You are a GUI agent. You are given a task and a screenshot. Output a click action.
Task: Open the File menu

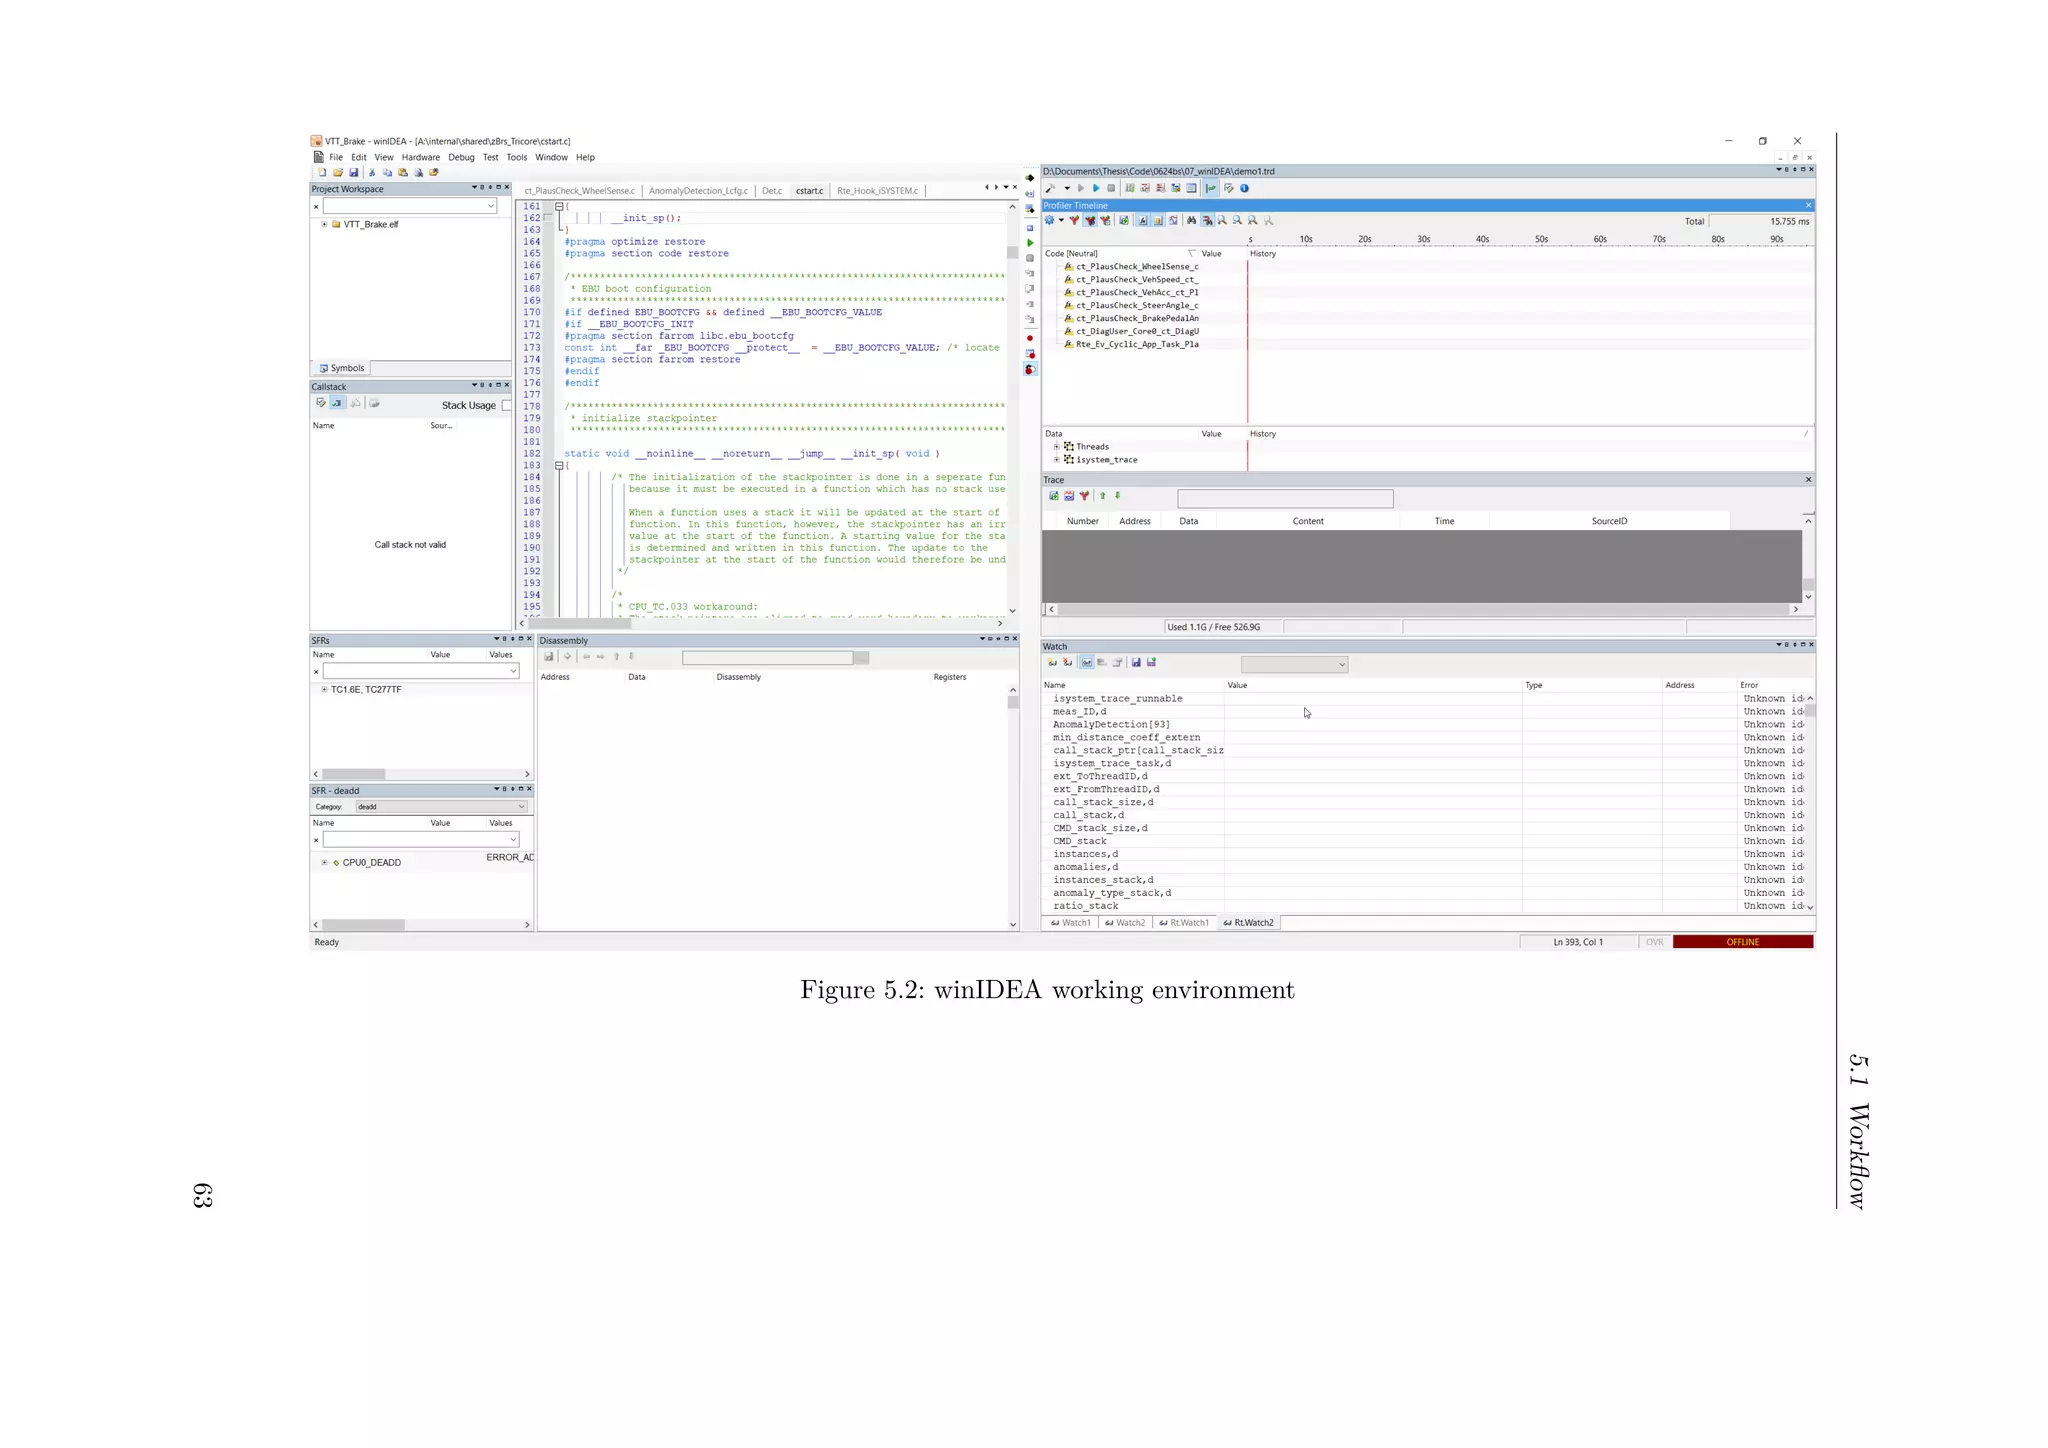coord(336,157)
